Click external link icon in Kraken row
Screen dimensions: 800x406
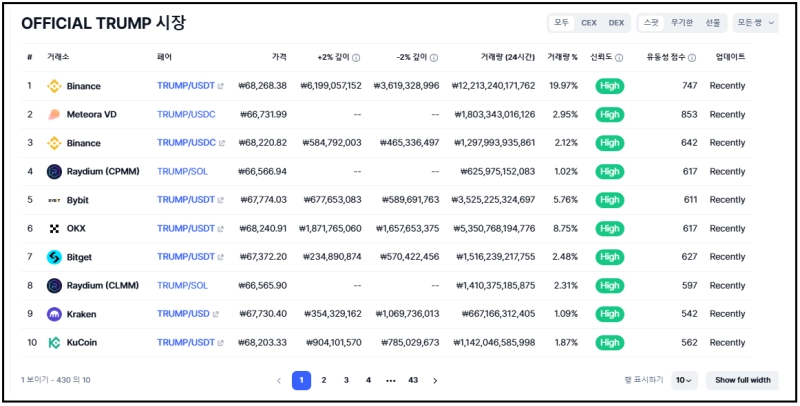click(215, 314)
